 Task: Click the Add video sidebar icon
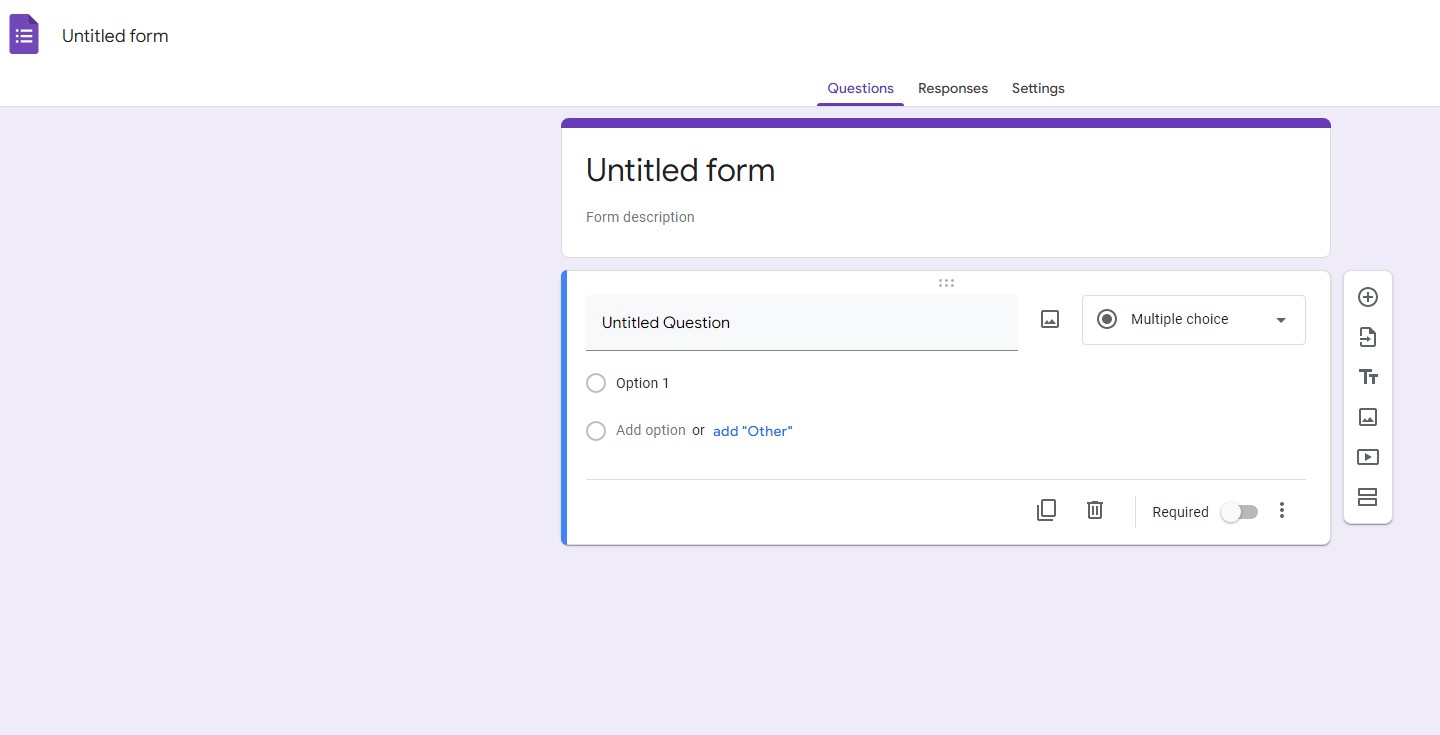(x=1368, y=457)
